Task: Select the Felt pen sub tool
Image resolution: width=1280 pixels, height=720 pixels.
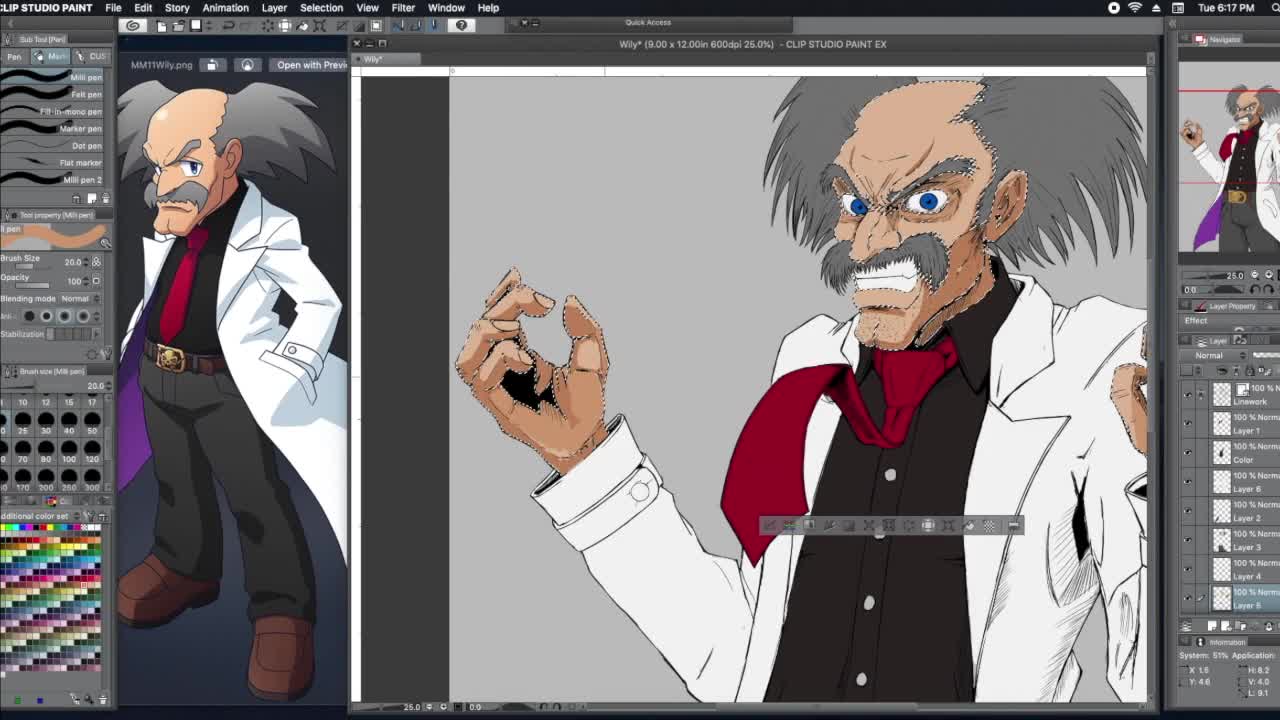Action: (x=52, y=95)
